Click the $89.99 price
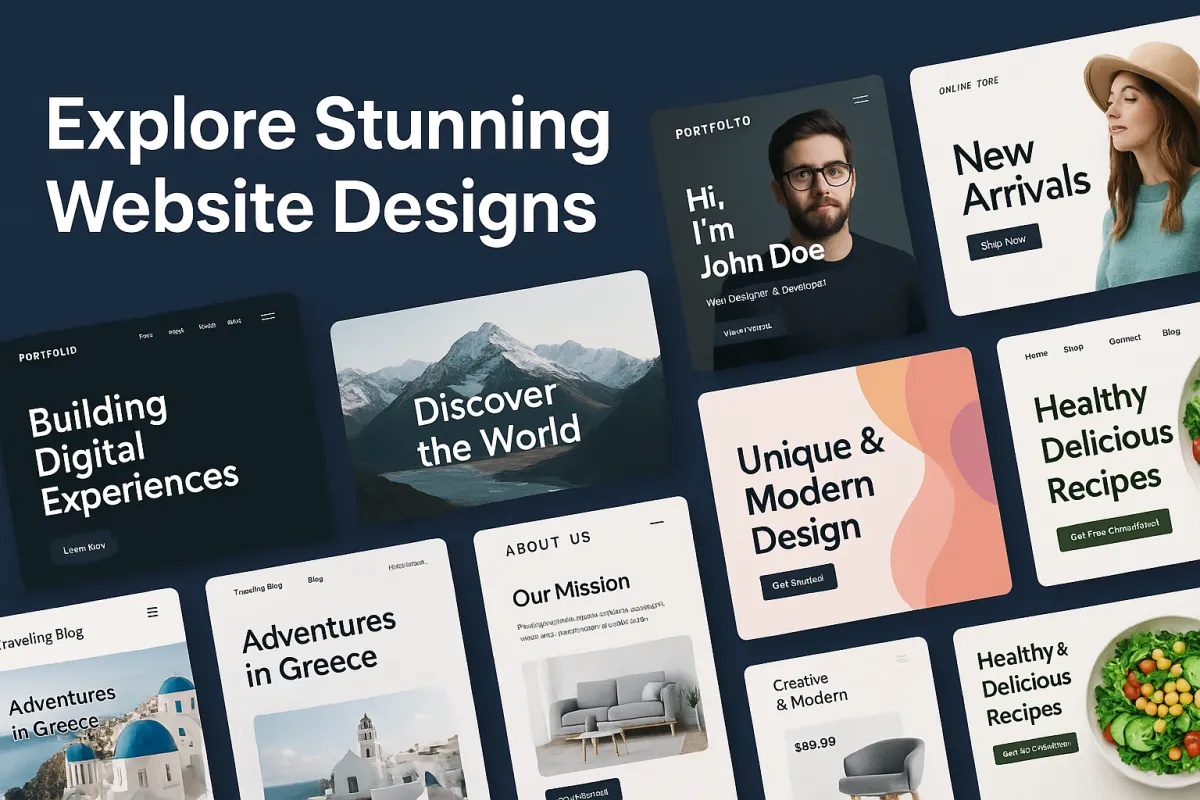1200x800 pixels. [x=814, y=745]
